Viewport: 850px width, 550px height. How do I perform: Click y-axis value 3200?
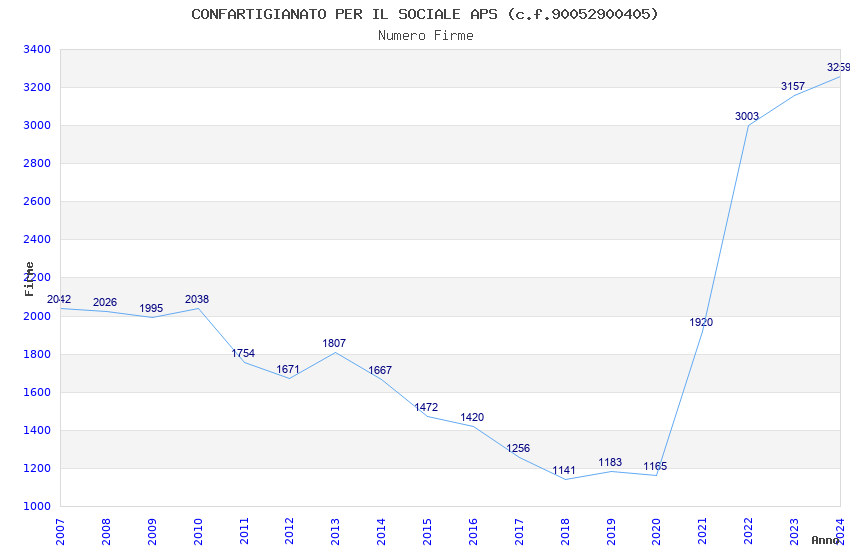pyautogui.click(x=37, y=87)
